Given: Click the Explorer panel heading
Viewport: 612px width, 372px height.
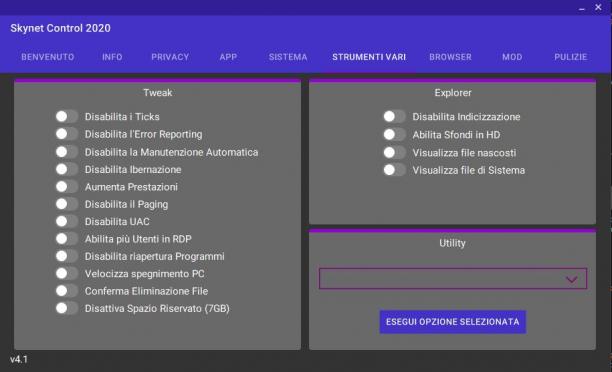Looking at the screenshot, I should click(453, 93).
